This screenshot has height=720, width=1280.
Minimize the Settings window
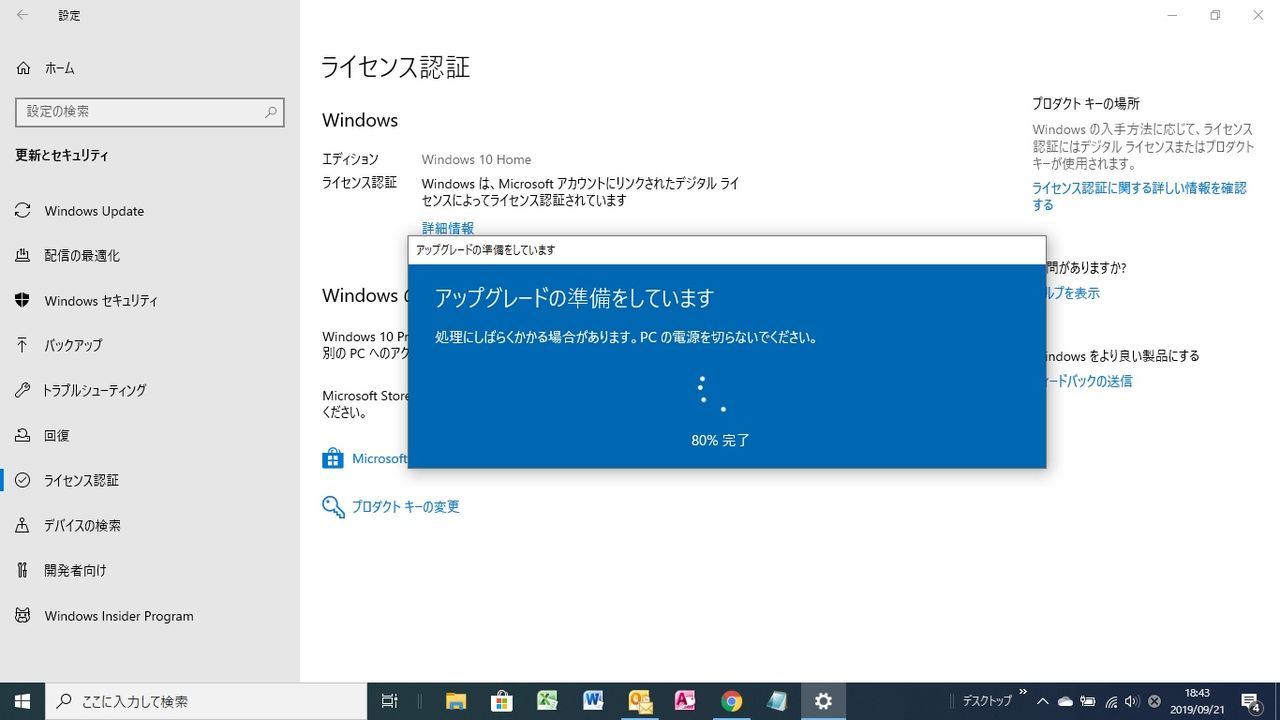1170,15
